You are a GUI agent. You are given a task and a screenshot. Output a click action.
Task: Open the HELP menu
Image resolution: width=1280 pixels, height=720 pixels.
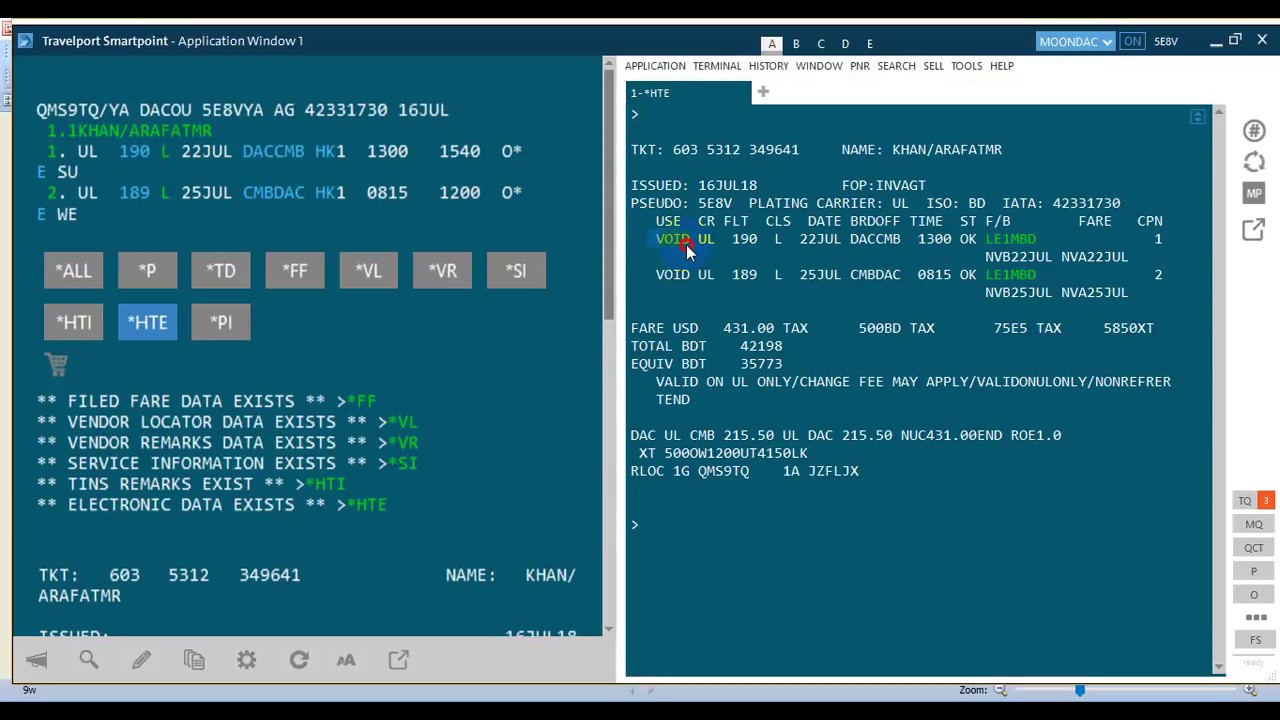pyautogui.click(x=1001, y=66)
